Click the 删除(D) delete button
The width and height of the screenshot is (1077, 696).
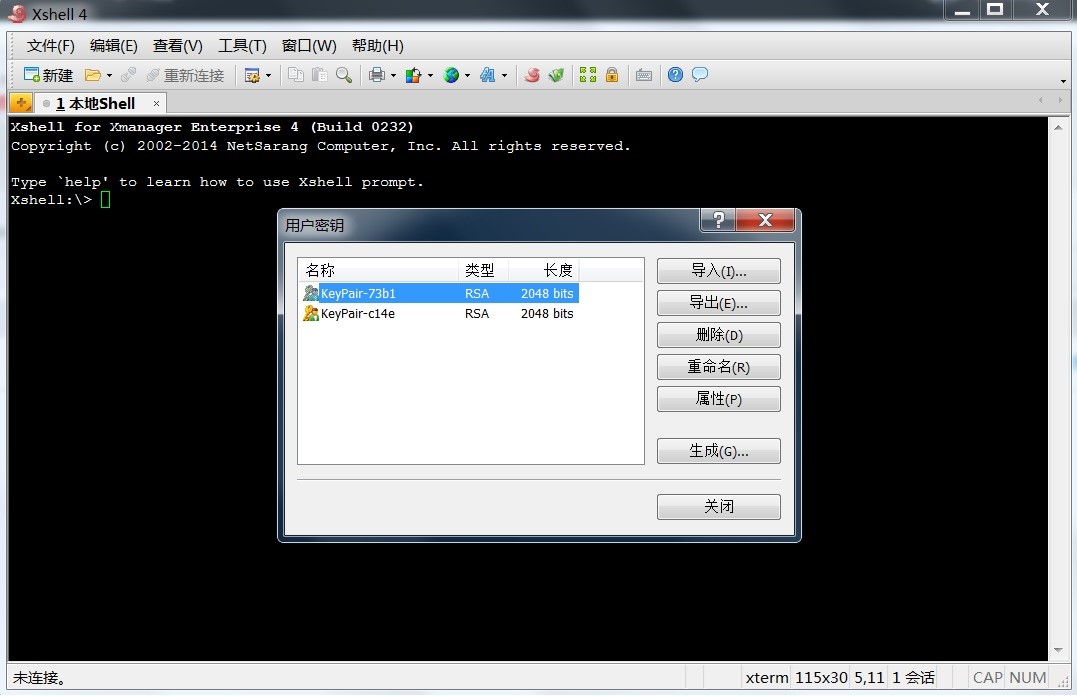coord(718,335)
